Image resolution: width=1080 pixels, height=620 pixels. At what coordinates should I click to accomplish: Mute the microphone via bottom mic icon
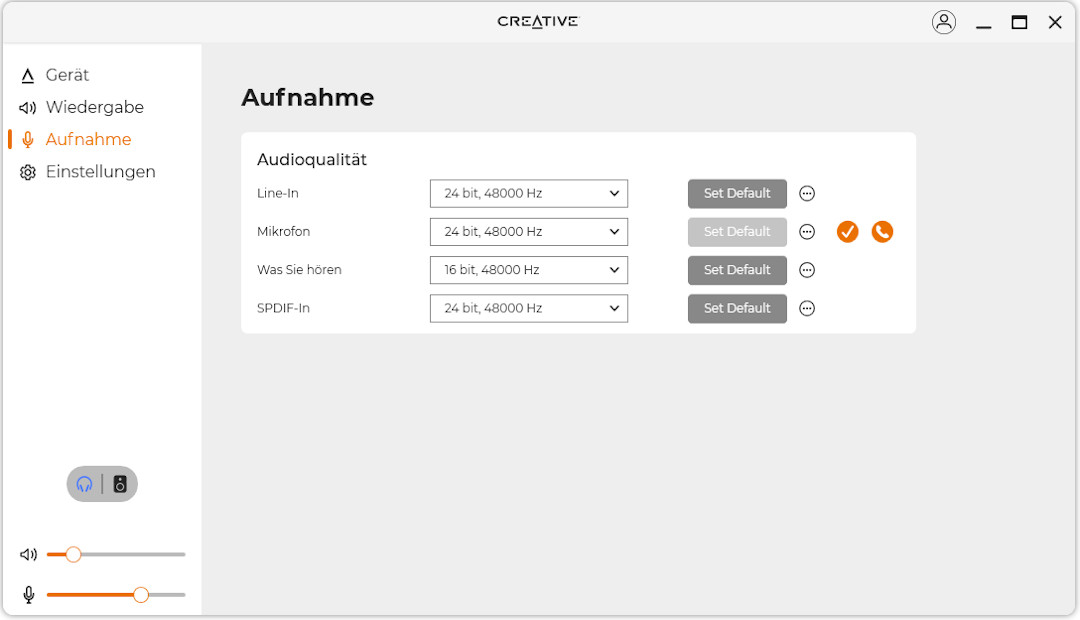28,595
